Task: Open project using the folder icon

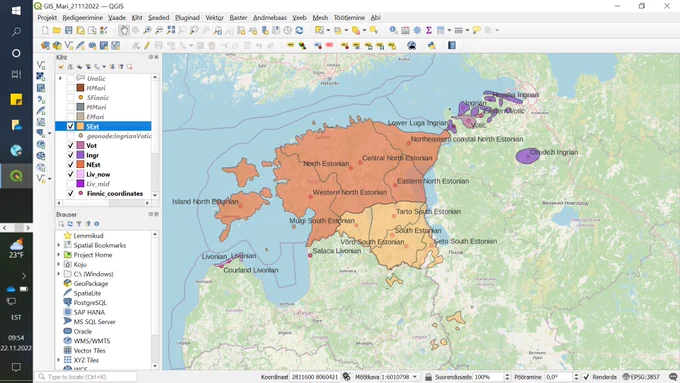Action: click(x=57, y=30)
